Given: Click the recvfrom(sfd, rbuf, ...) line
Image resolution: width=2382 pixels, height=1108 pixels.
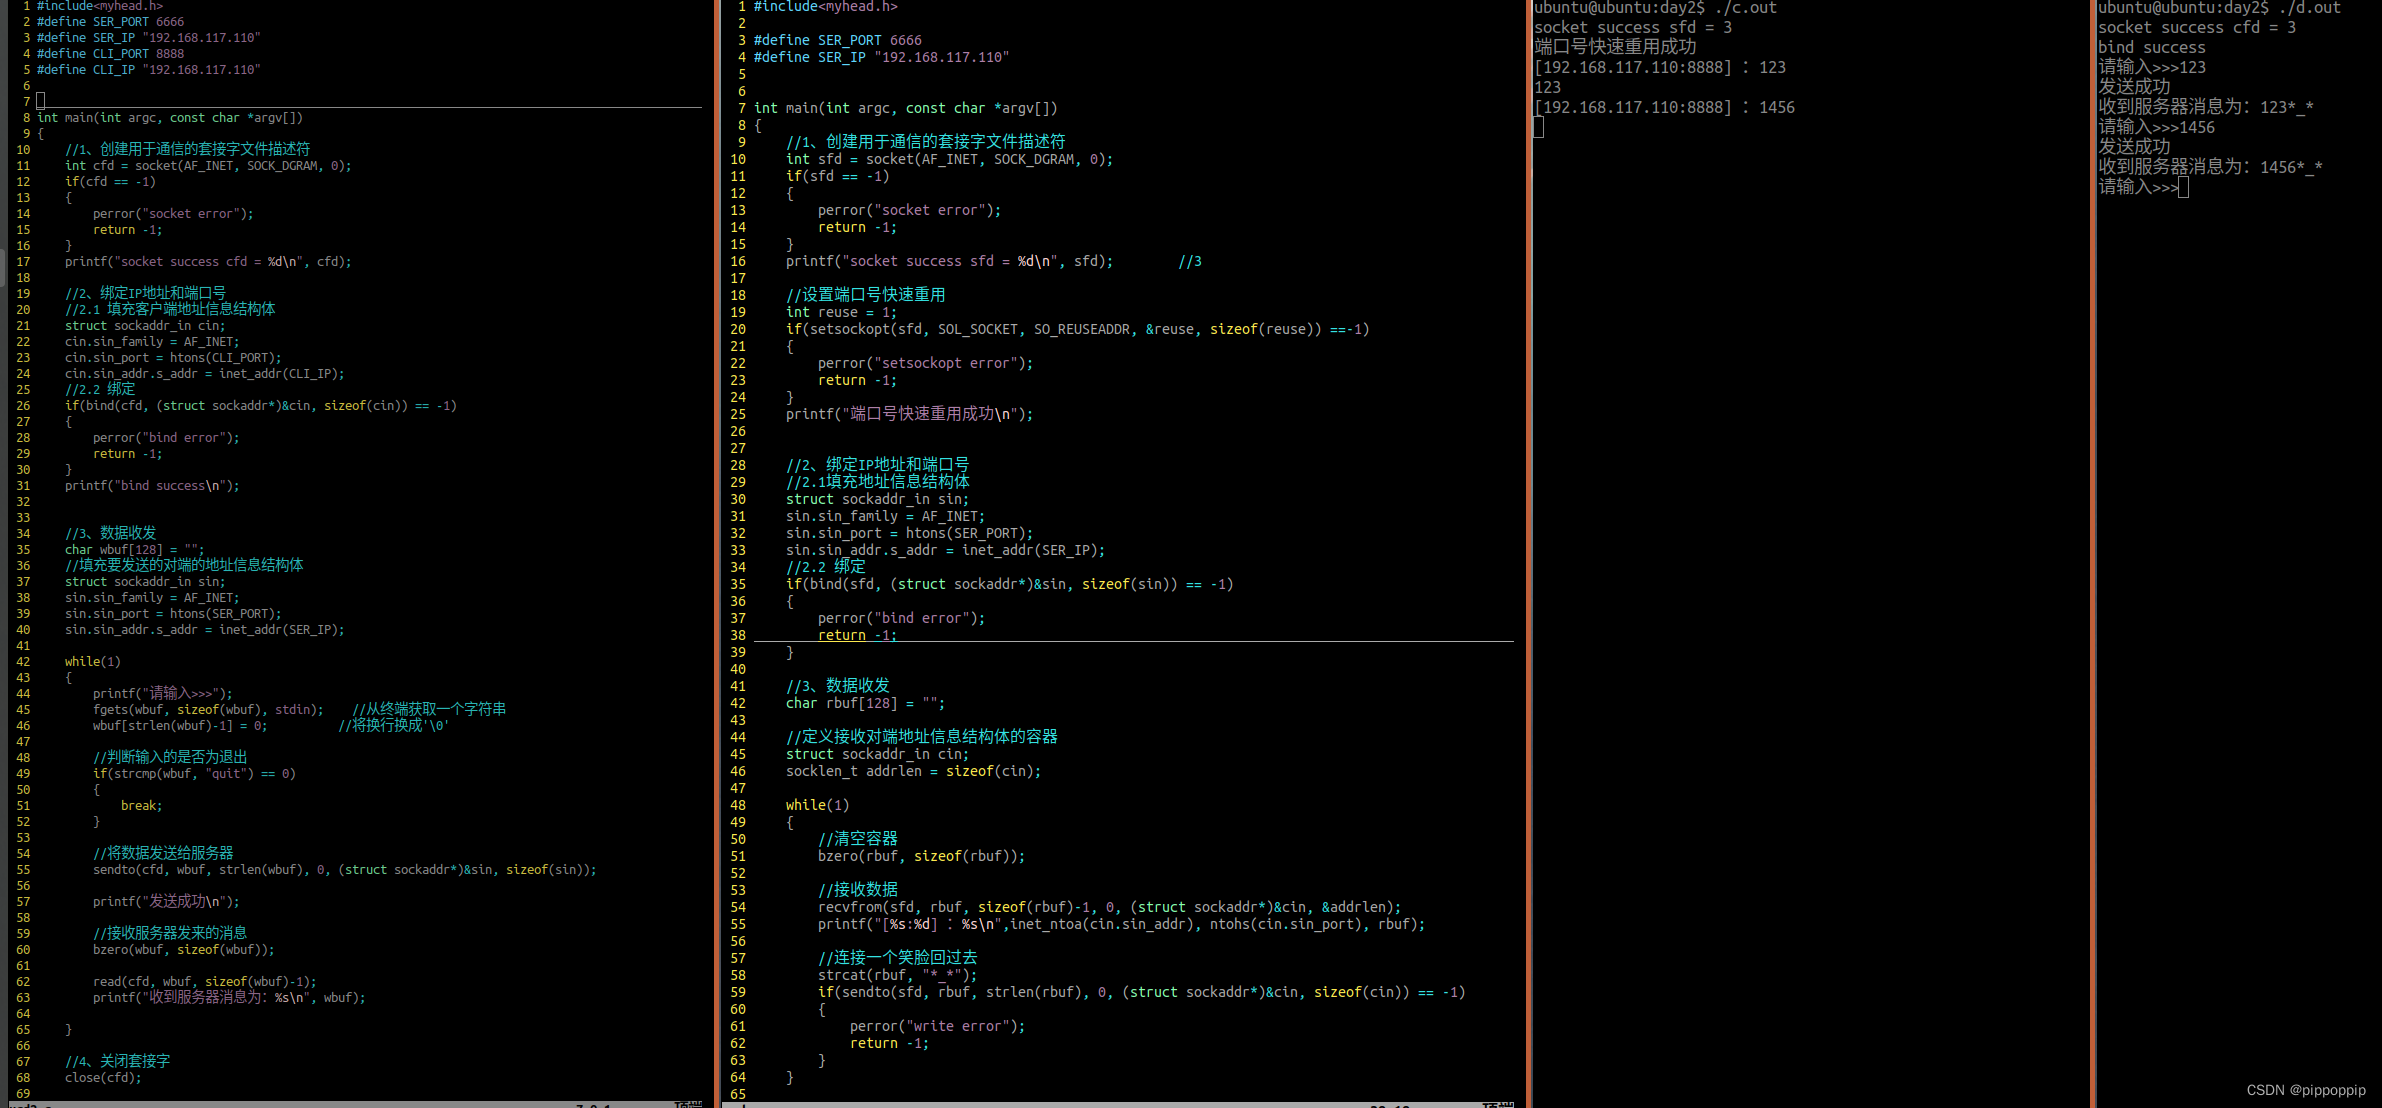Looking at the screenshot, I should click(x=1110, y=908).
